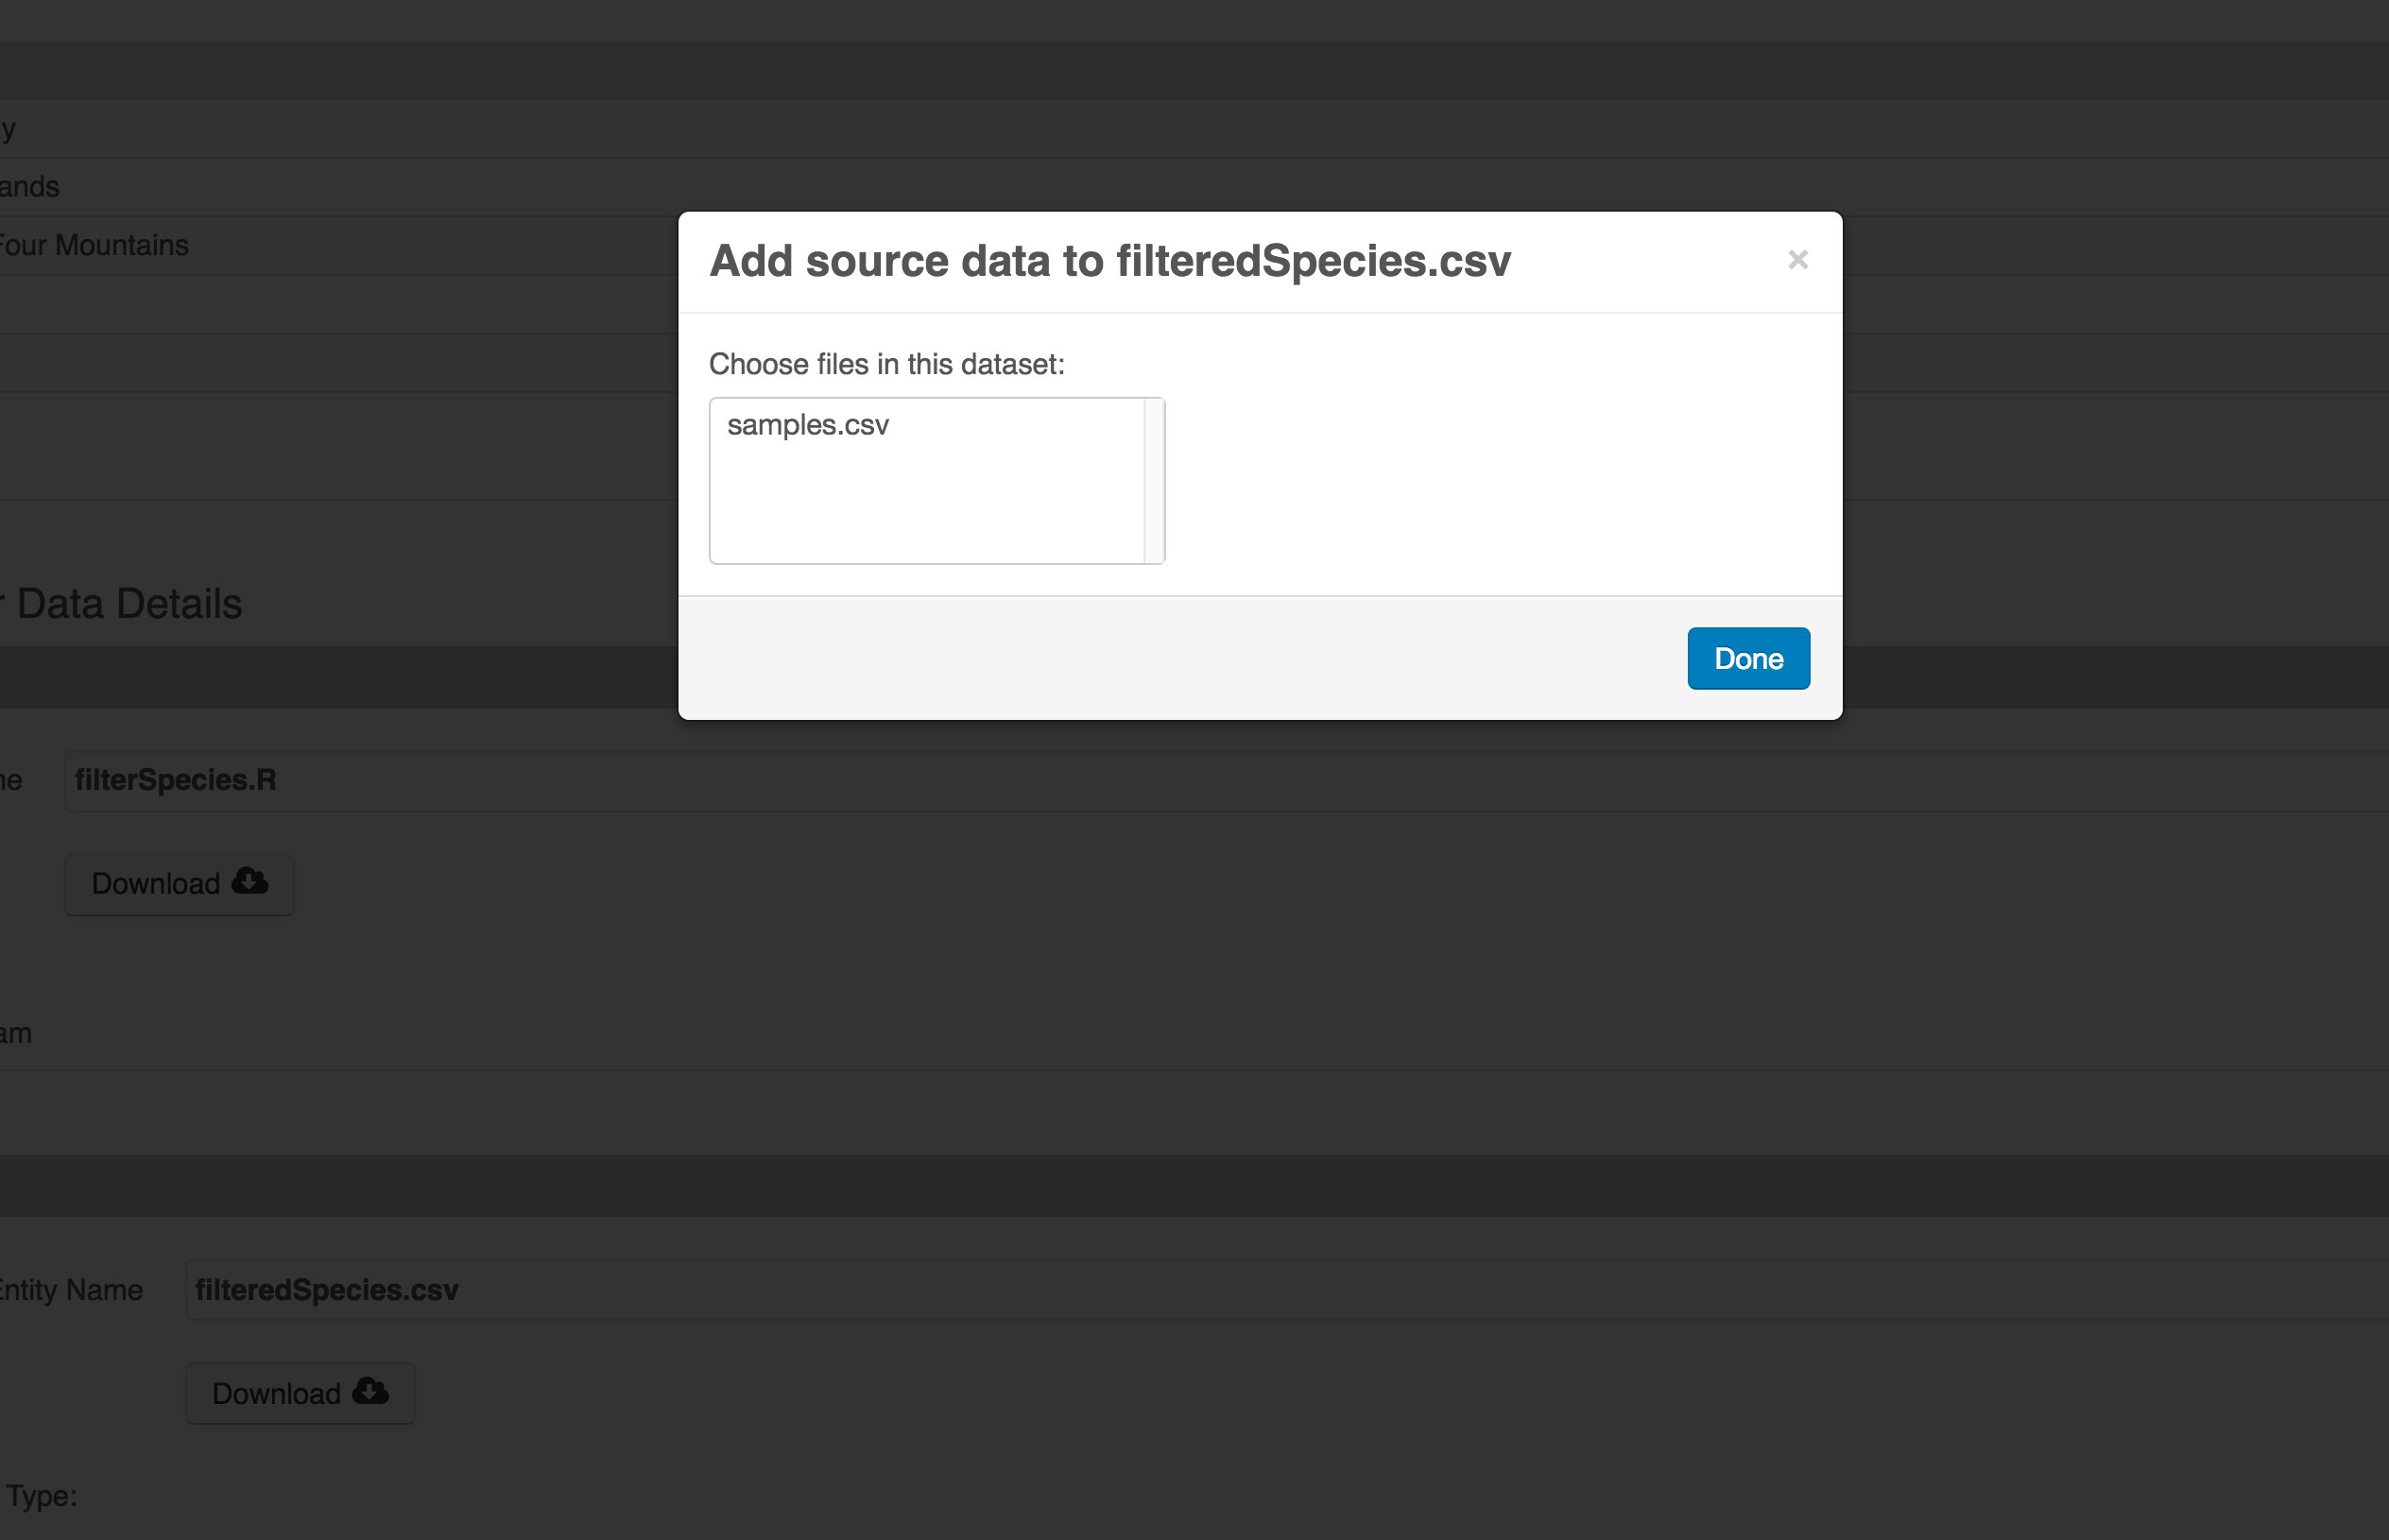Click the file list scrollbar
This screenshot has width=2389, height=1540.
pos(1154,481)
